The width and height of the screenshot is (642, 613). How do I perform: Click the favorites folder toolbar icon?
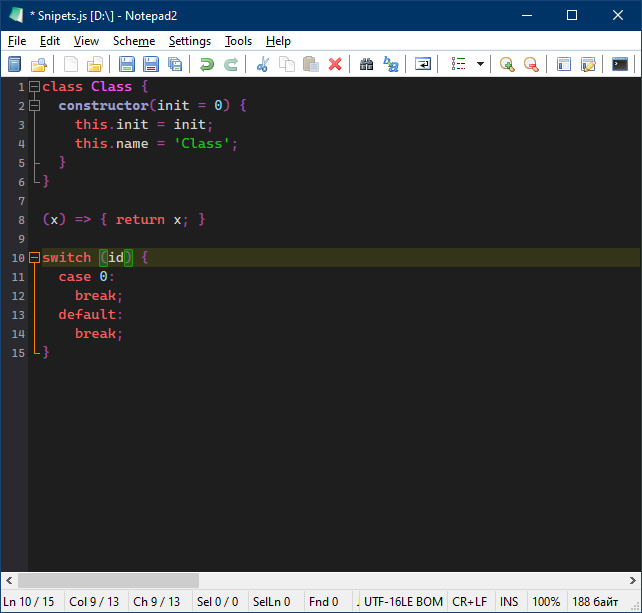(x=95, y=64)
